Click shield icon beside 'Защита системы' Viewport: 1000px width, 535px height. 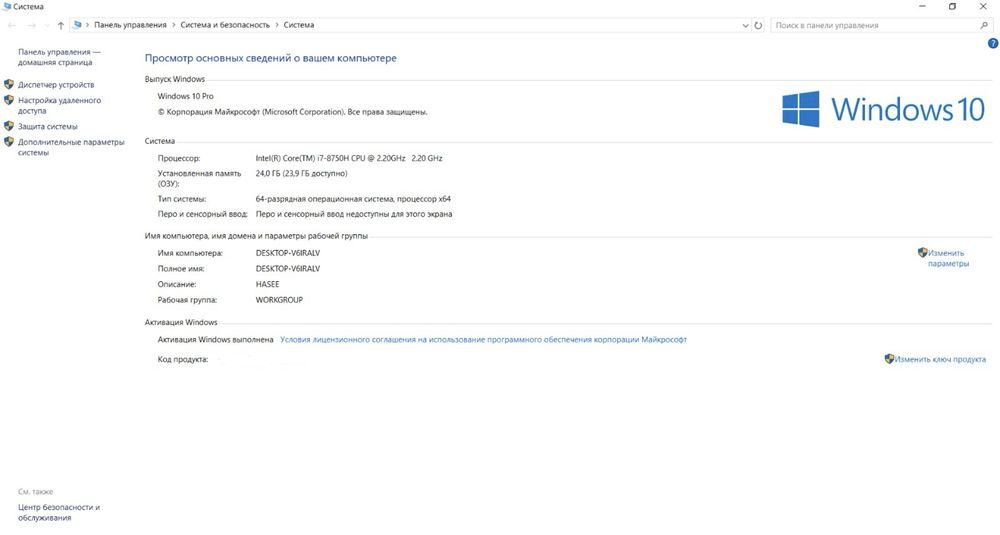[9, 126]
